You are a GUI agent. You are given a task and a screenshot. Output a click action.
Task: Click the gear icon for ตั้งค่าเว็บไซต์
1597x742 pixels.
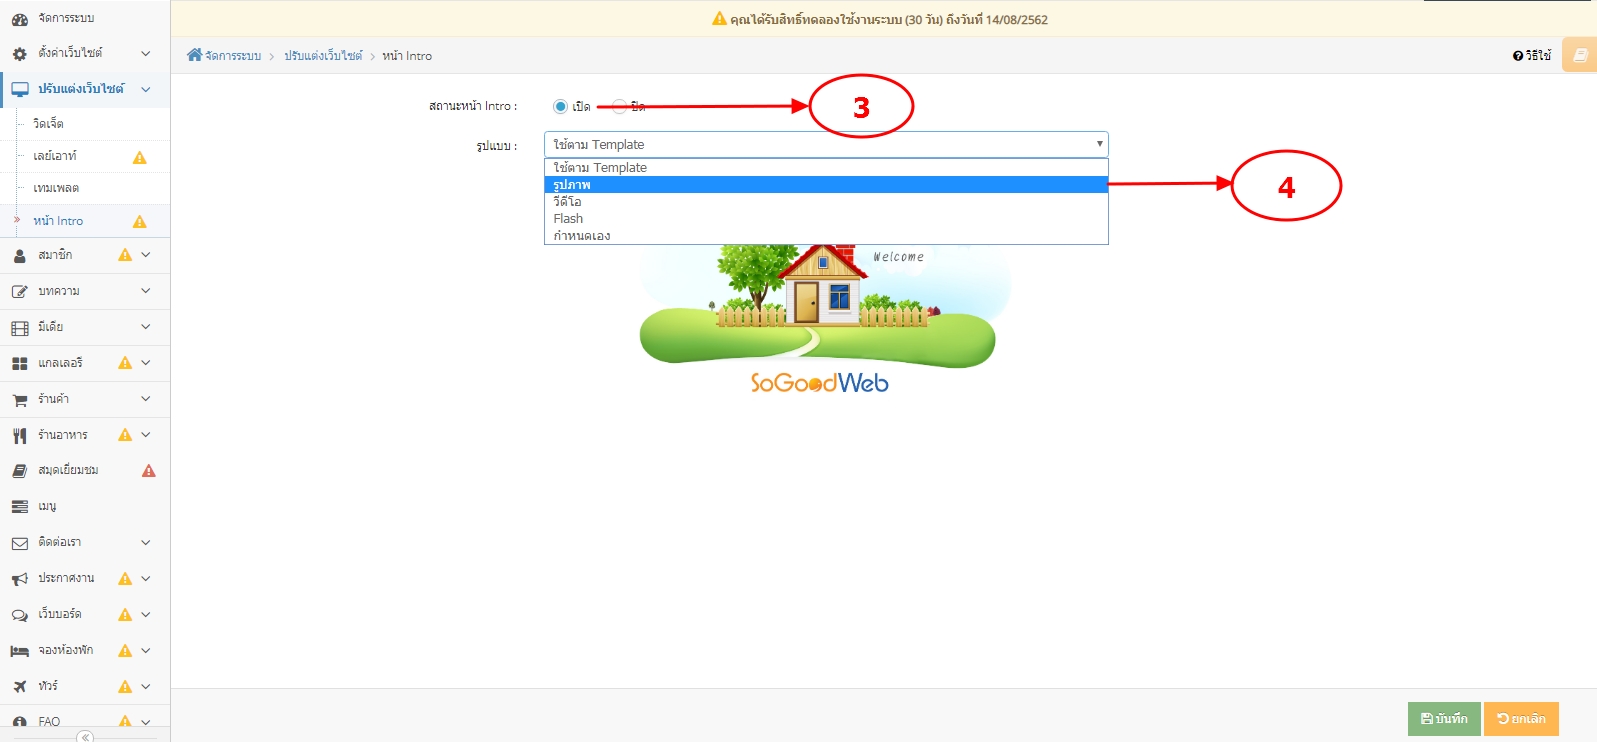(19, 53)
